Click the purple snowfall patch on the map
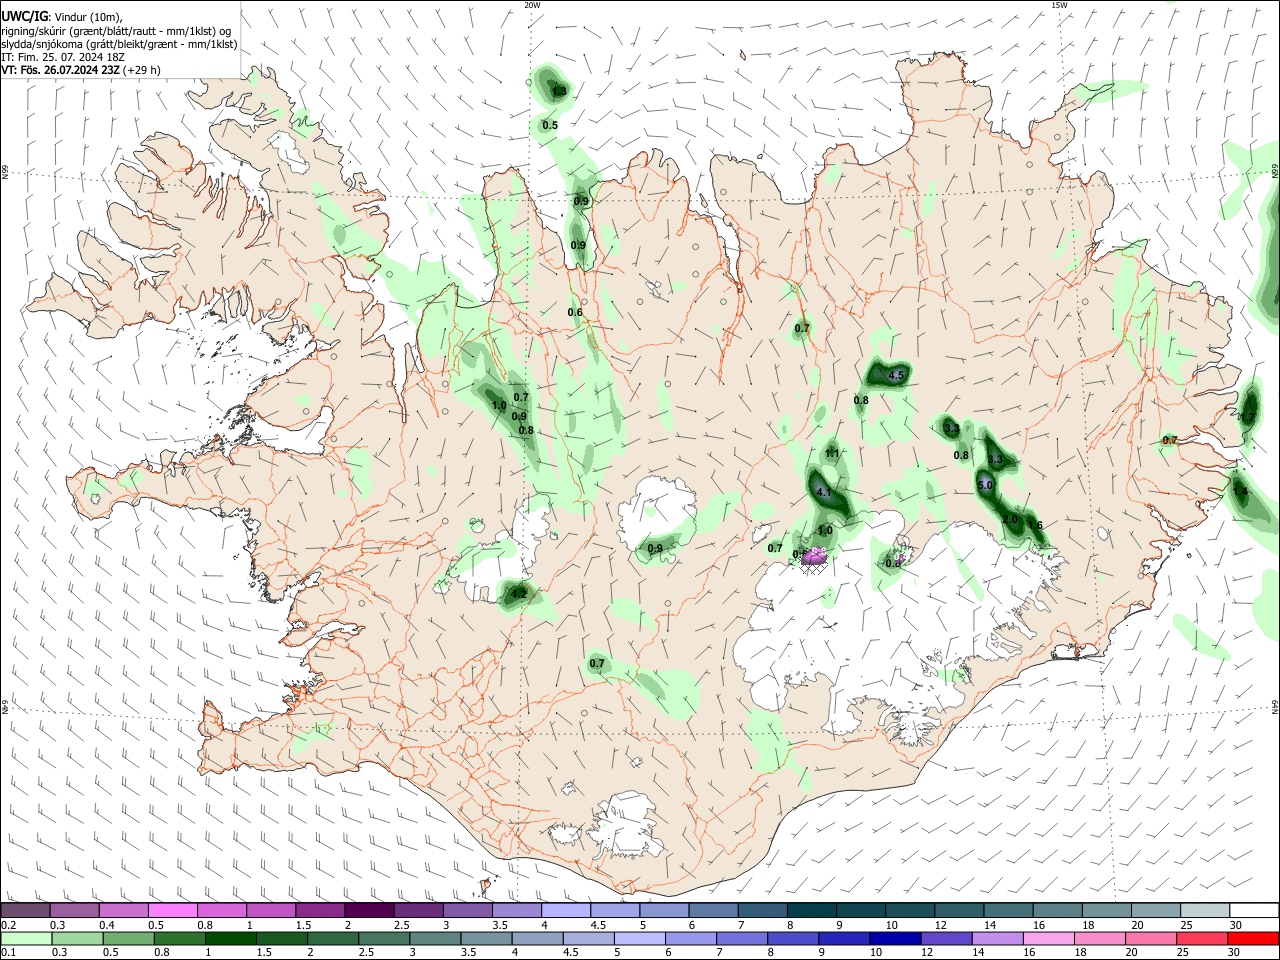 [x=816, y=556]
